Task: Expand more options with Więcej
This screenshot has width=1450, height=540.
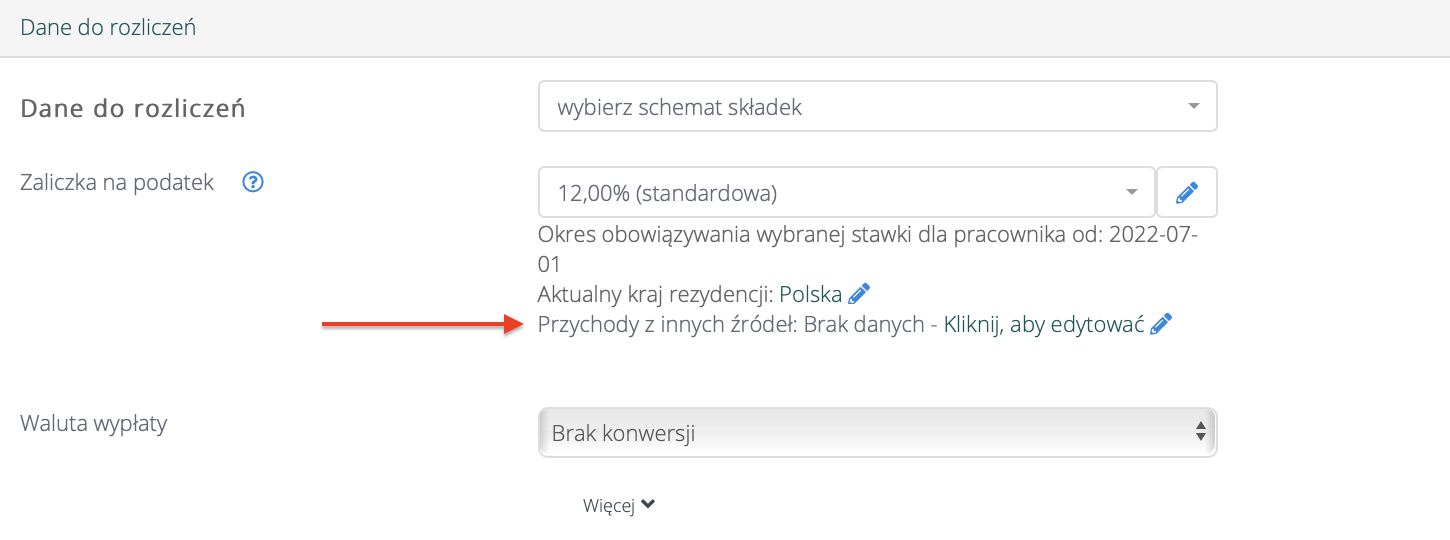Action: point(609,506)
